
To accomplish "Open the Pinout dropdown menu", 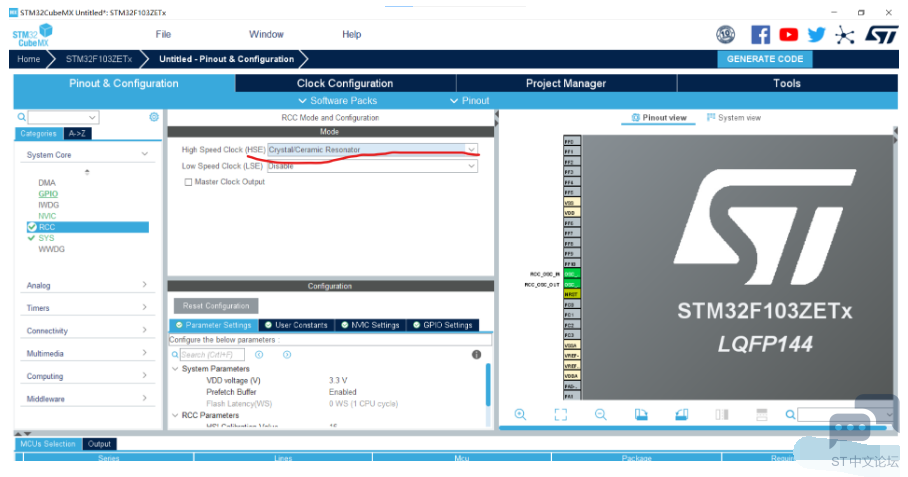I will click(x=470, y=101).
